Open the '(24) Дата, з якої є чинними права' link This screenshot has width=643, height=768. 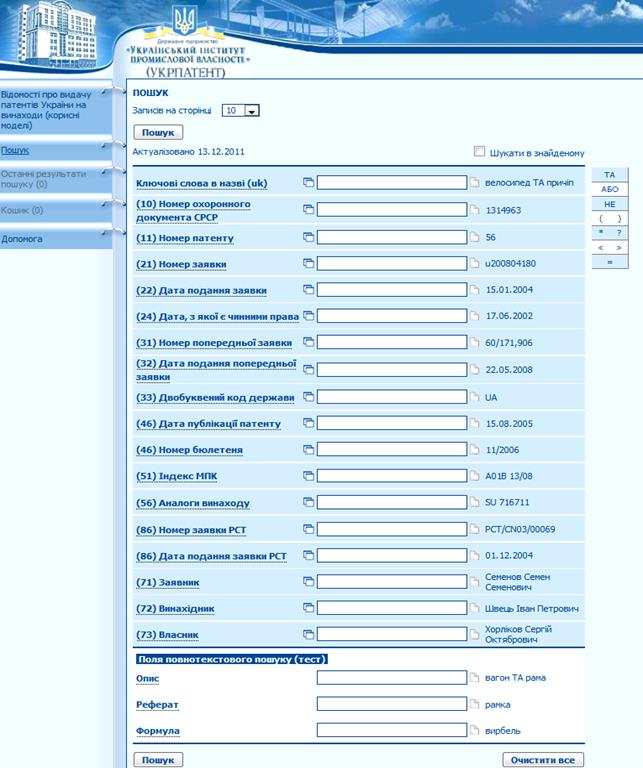pos(217,317)
